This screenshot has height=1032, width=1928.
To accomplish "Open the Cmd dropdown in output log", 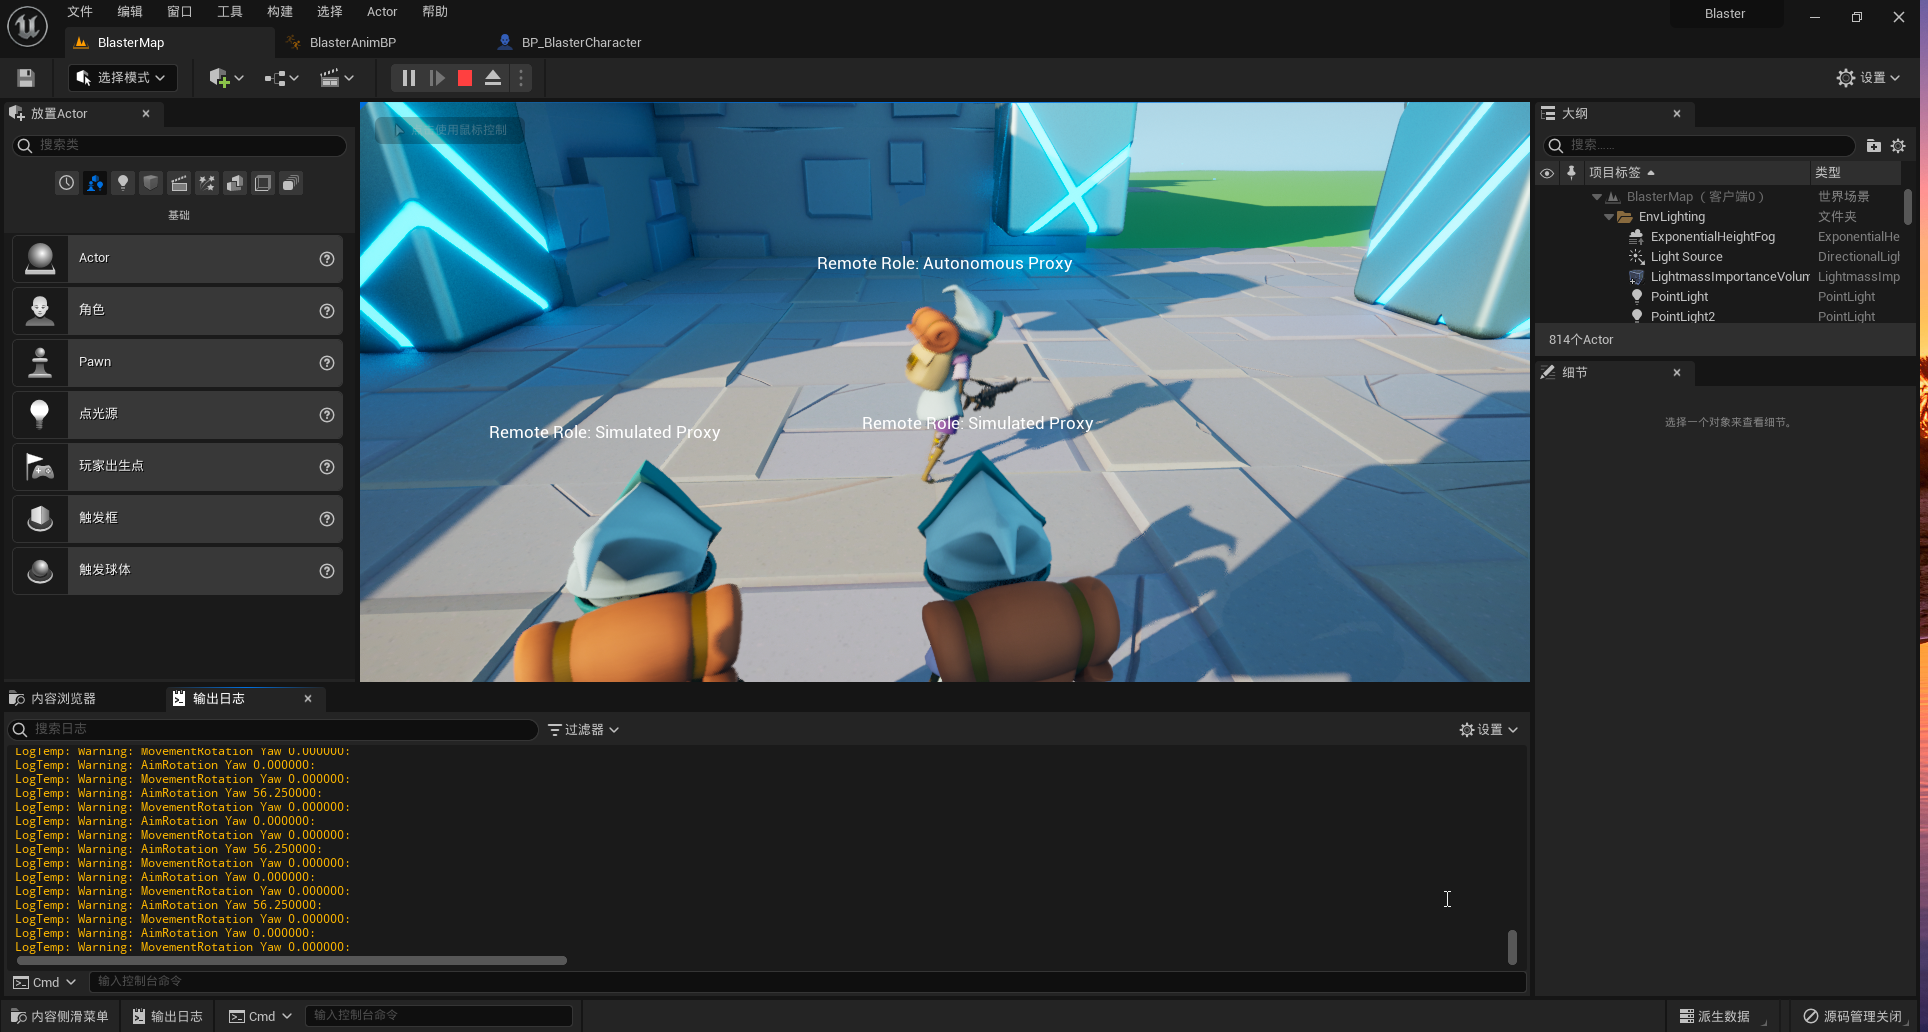I will click(x=45, y=983).
